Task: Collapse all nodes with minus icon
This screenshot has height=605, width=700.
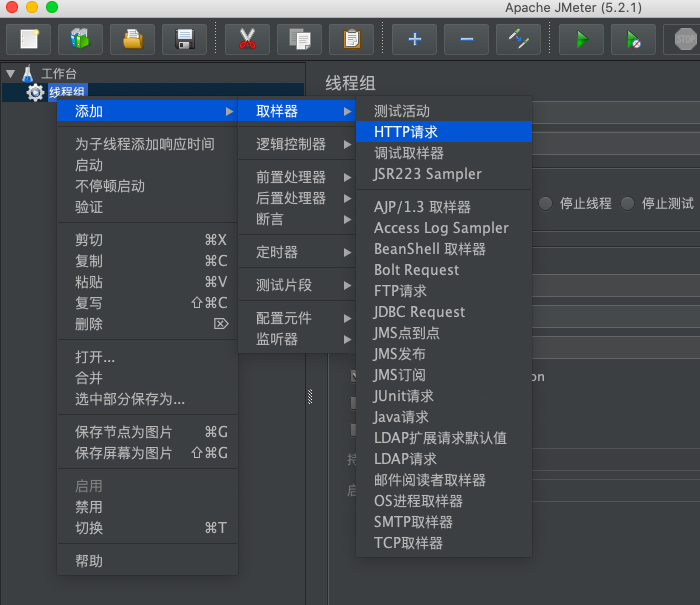Action: (467, 40)
